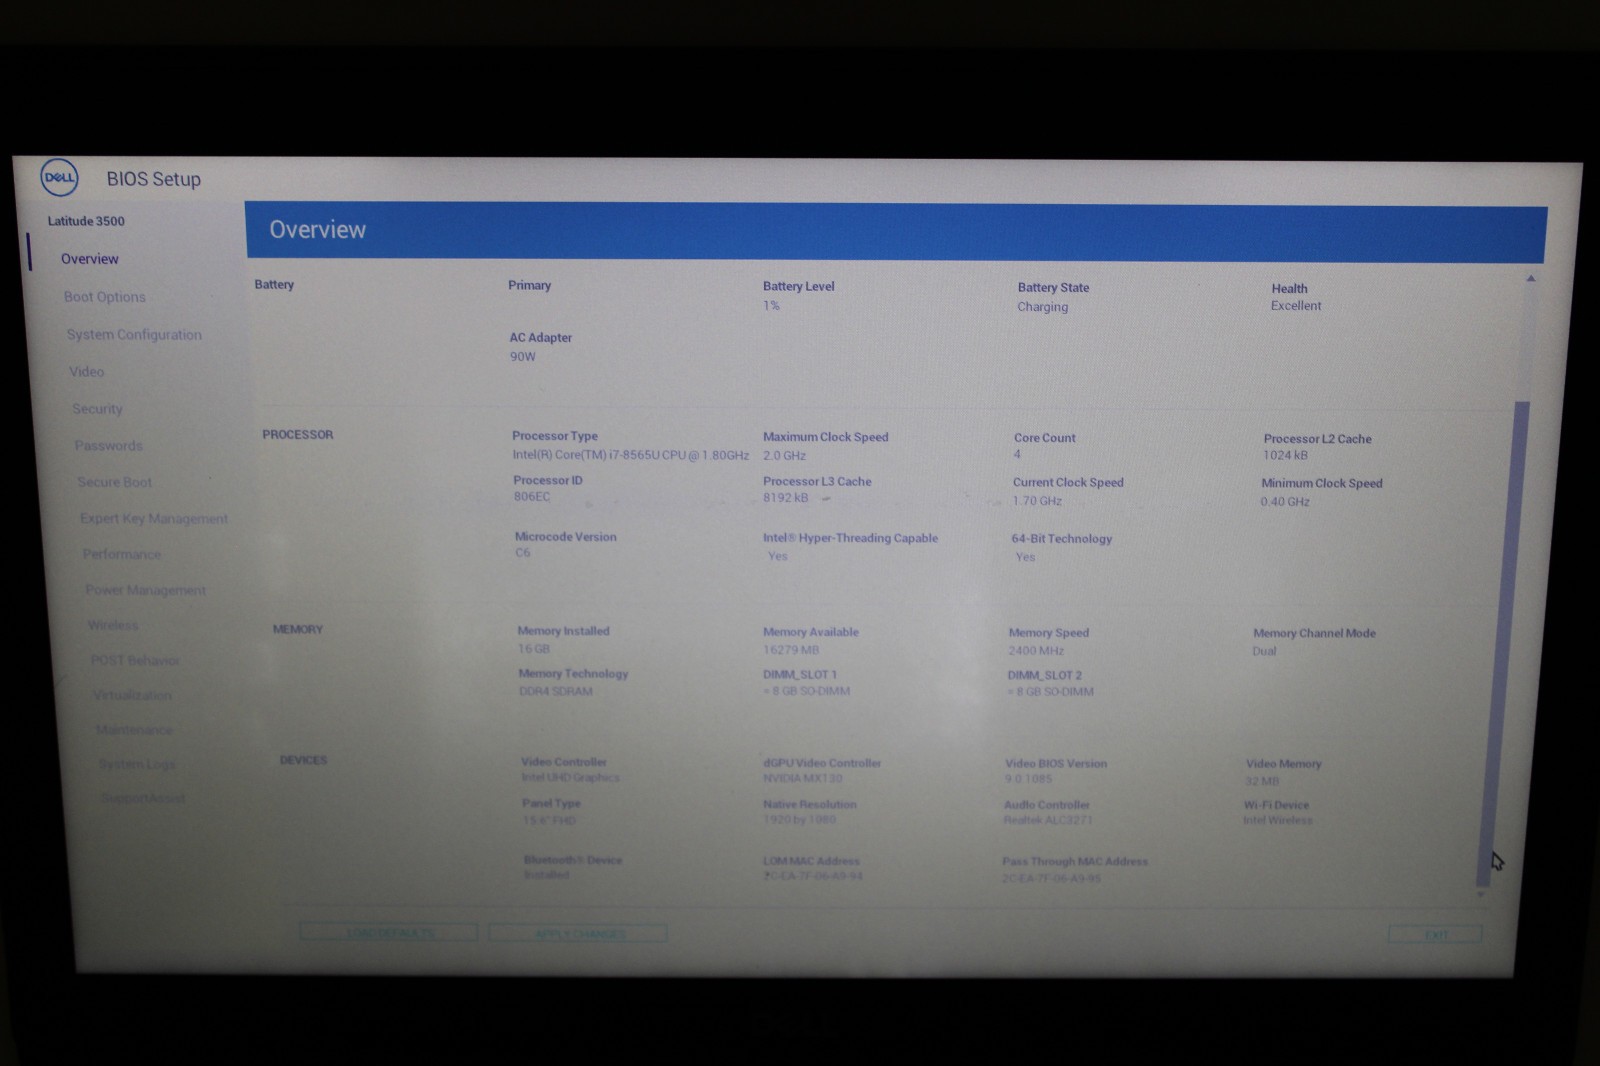The image size is (1600, 1066).
Task: Click the vertical scrollbar thumb
Action: pyautogui.click(x=1502, y=643)
